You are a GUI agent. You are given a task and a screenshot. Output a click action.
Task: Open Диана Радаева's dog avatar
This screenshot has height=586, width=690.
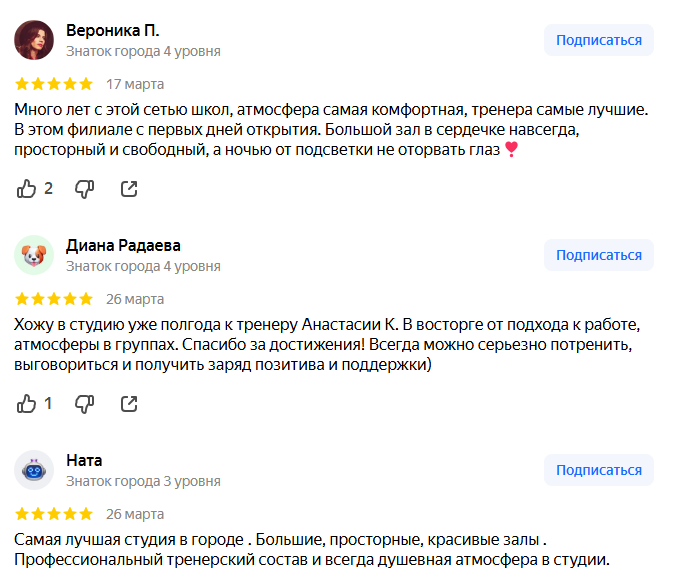[x=34, y=255]
